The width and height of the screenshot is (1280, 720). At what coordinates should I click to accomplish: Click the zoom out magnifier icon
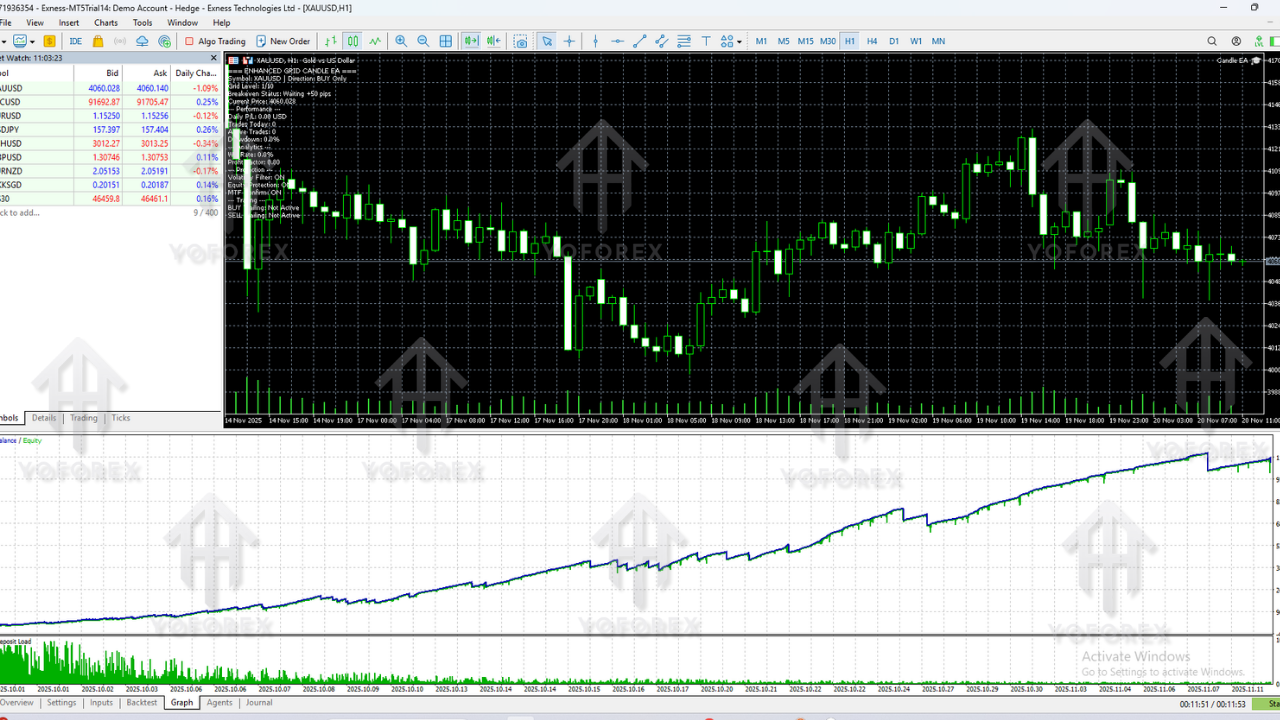click(x=423, y=41)
